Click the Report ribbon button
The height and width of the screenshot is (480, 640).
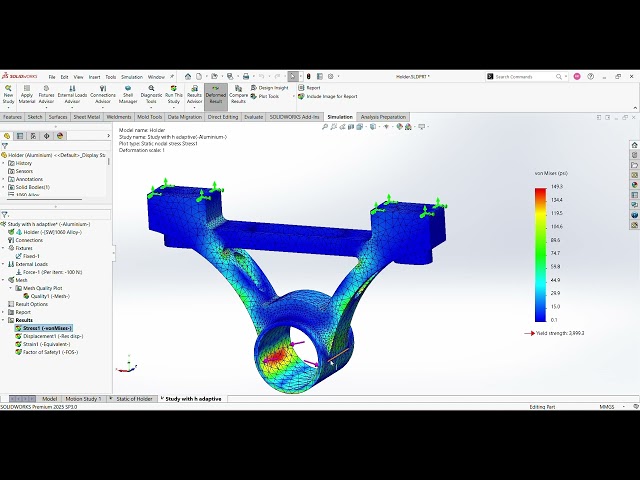pyautogui.click(x=309, y=88)
